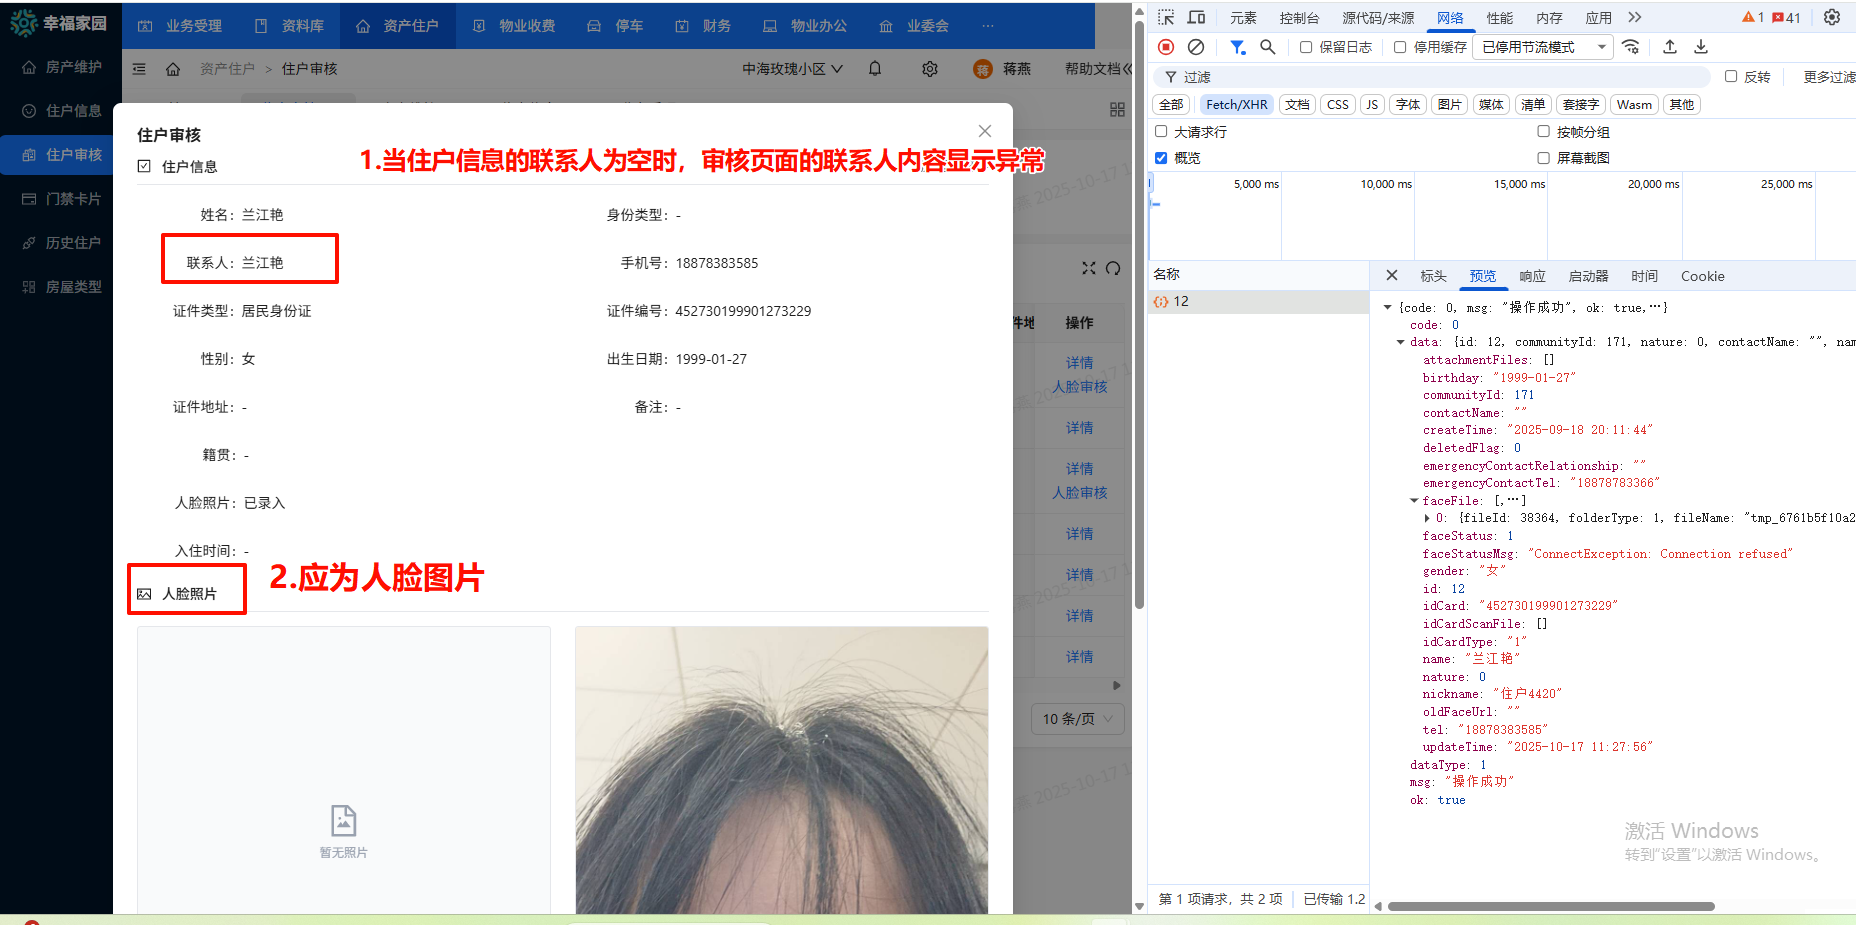Stop recording network log (red record icon)
The width and height of the screenshot is (1856, 925).
coord(1165,47)
